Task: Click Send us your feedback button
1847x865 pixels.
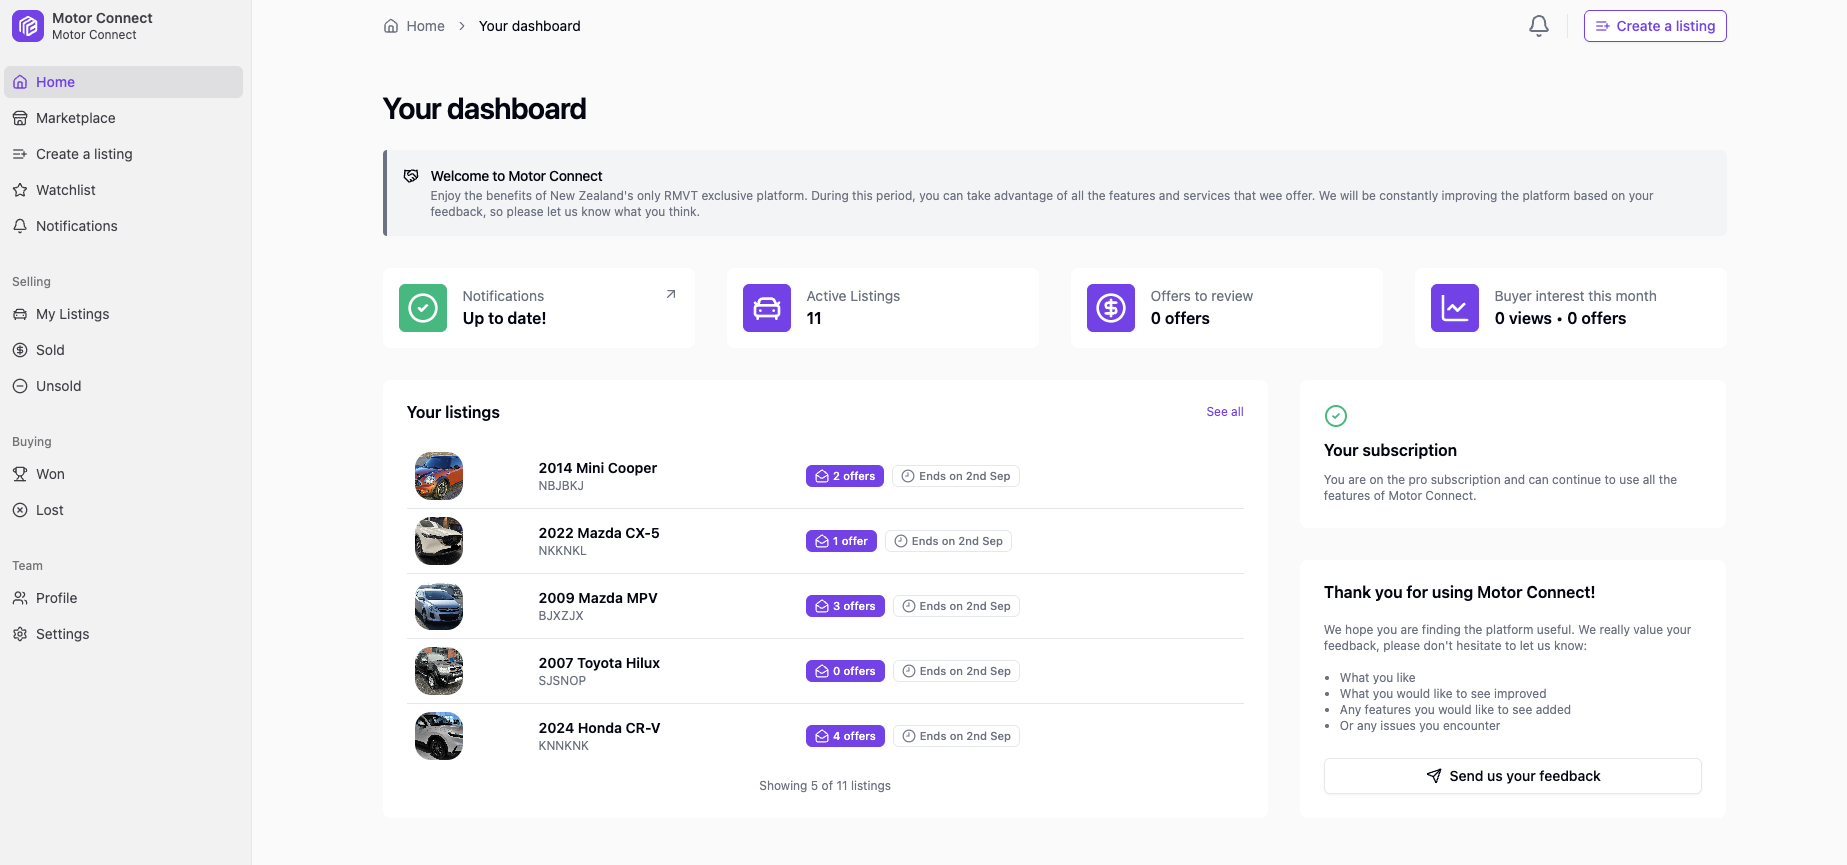Action: [1512, 776]
